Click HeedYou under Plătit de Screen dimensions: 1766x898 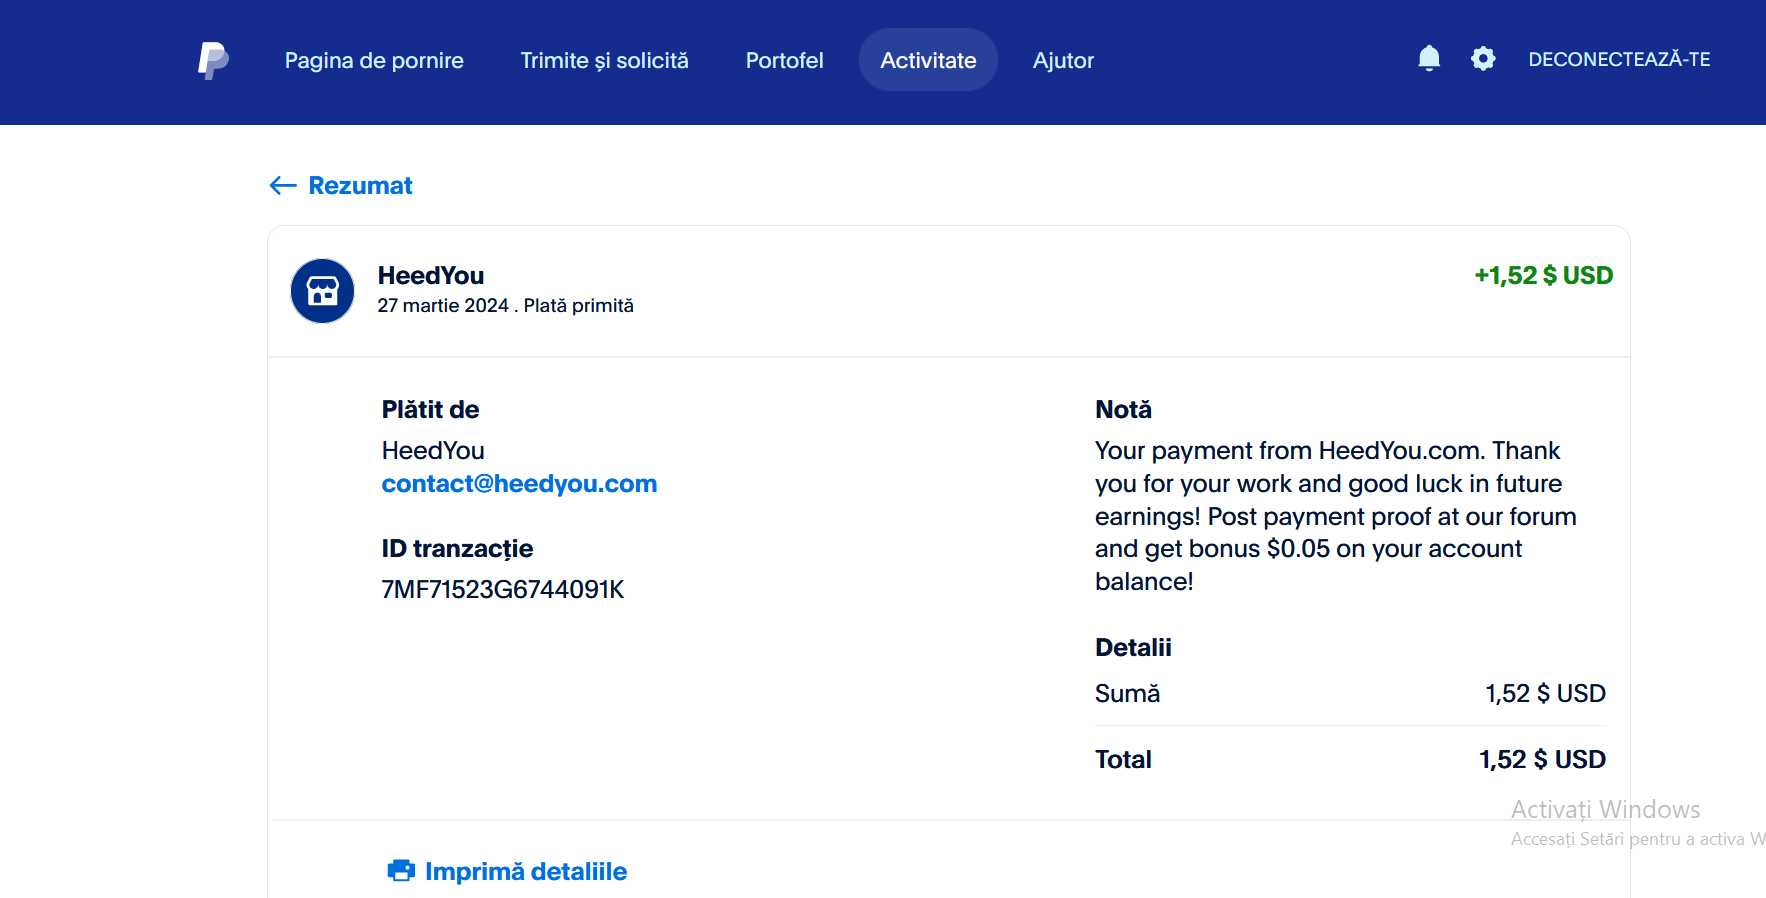433,451
